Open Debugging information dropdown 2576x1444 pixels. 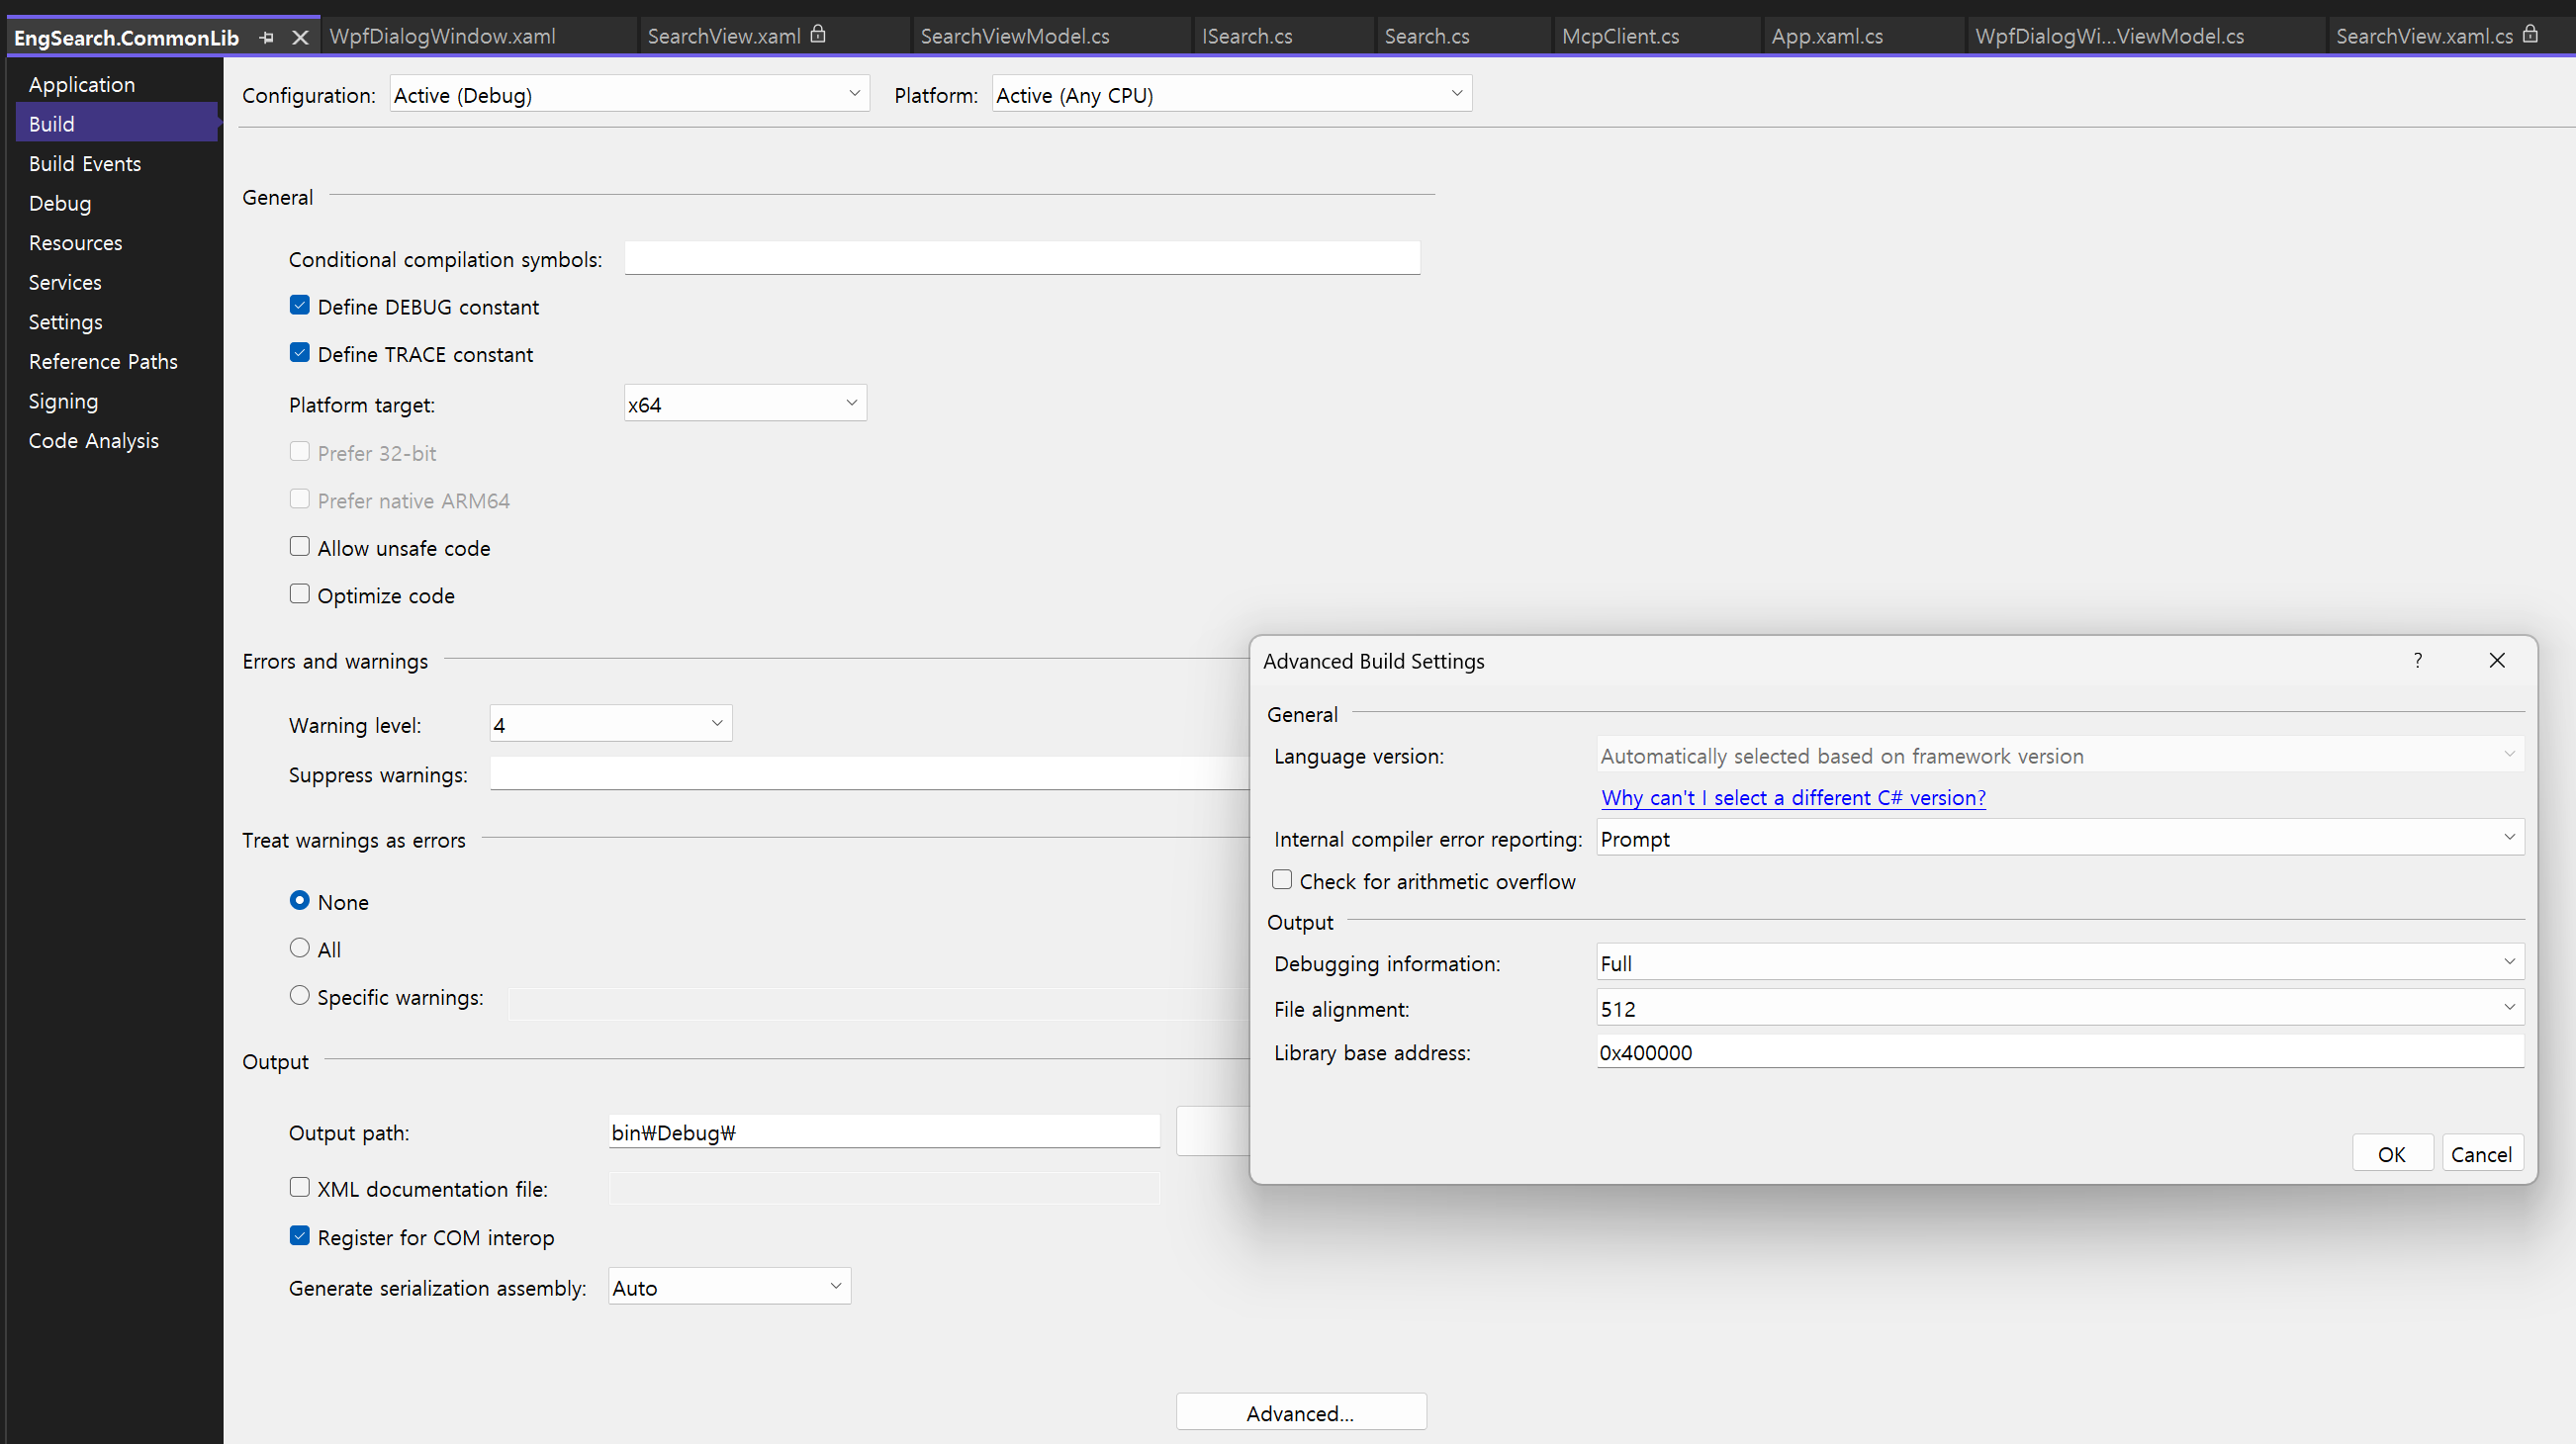click(x=2059, y=962)
